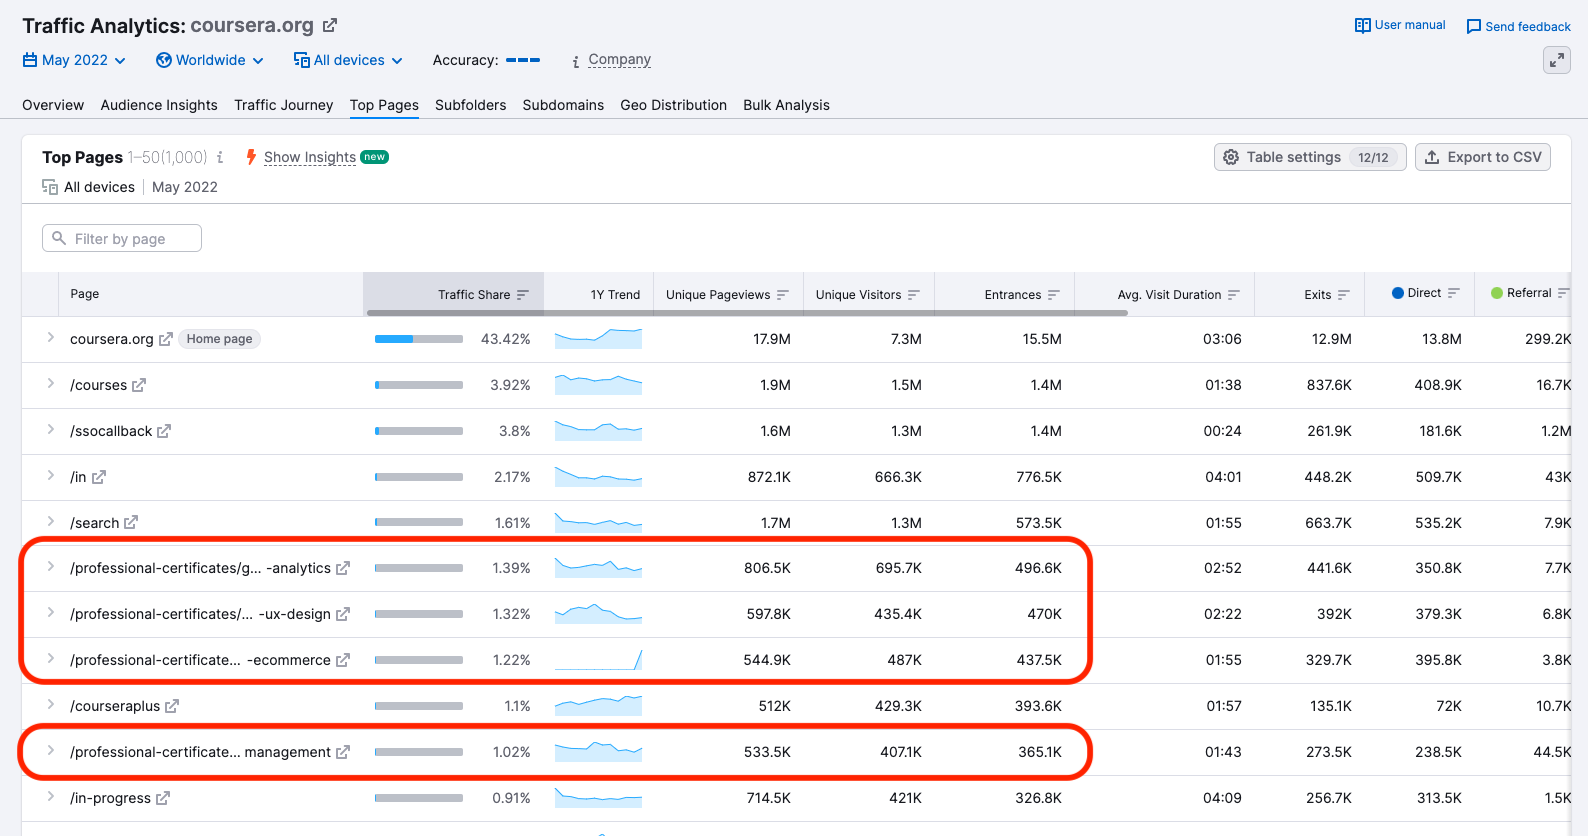Click the /professional-certificates -ux-design page name

200,614
